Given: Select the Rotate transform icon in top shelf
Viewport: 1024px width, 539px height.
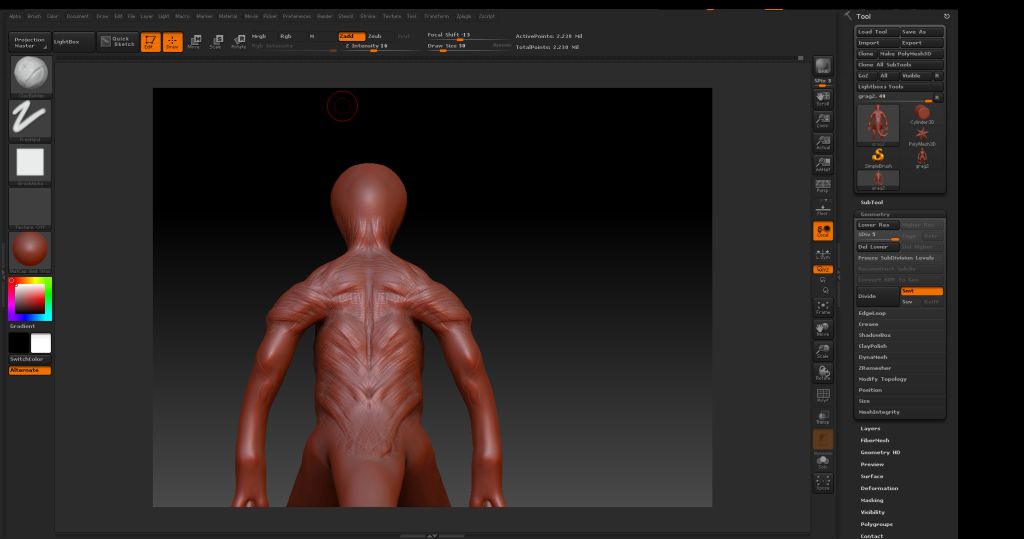Looking at the screenshot, I should coord(238,42).
